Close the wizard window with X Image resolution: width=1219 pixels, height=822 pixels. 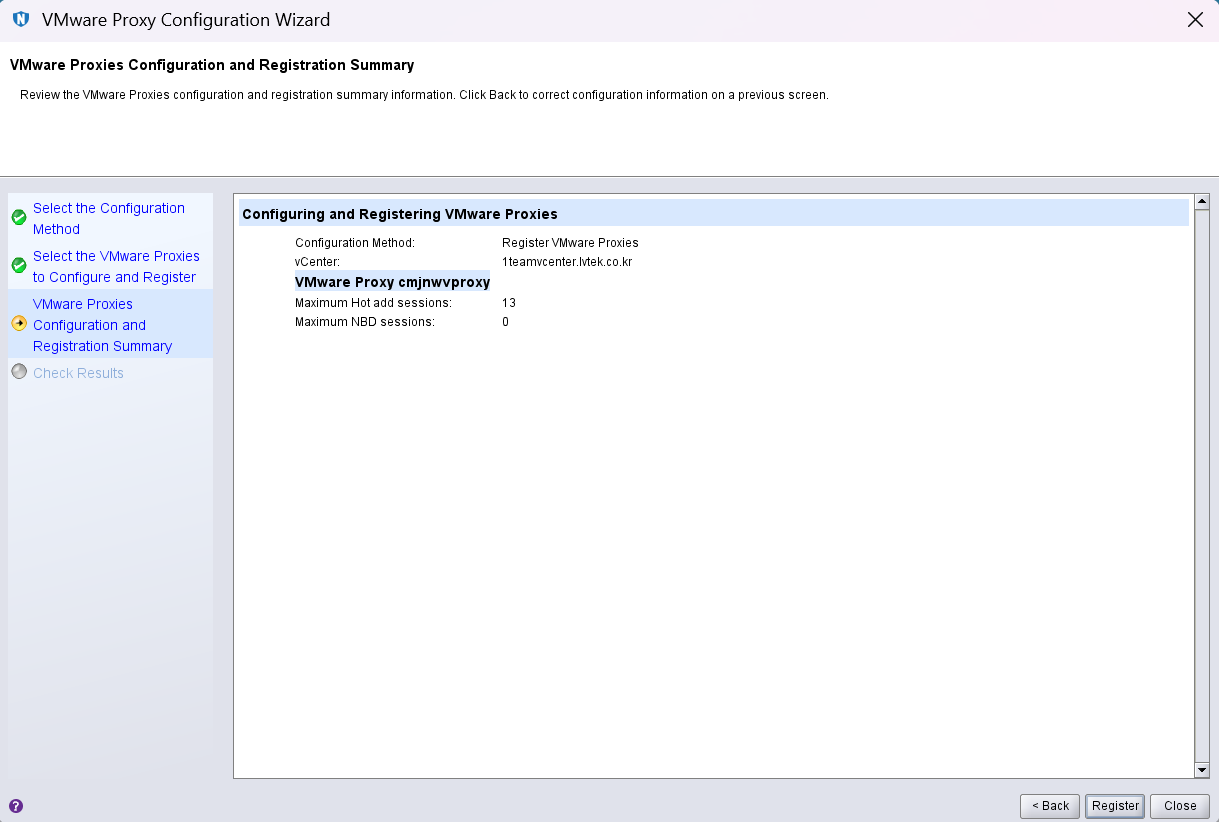(1194, 20)
